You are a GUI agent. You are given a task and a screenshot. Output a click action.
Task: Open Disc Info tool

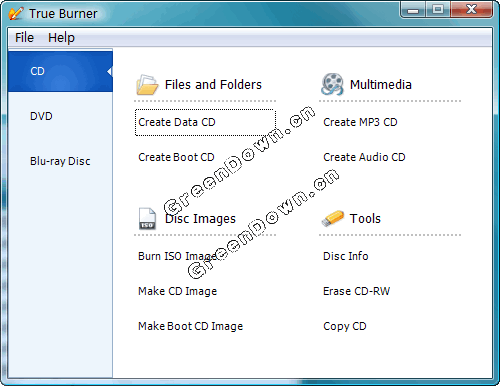[346, 256]
